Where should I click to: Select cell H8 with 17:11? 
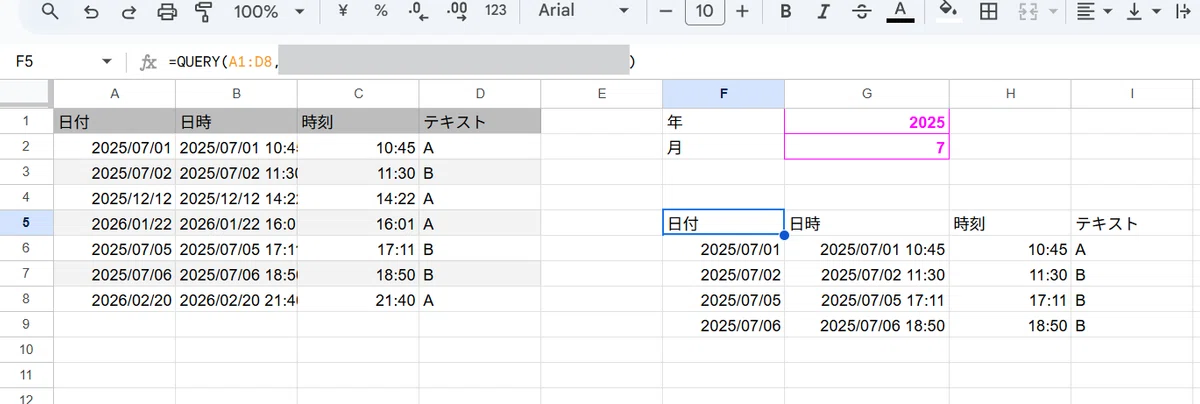click(x=1010, y=299)
